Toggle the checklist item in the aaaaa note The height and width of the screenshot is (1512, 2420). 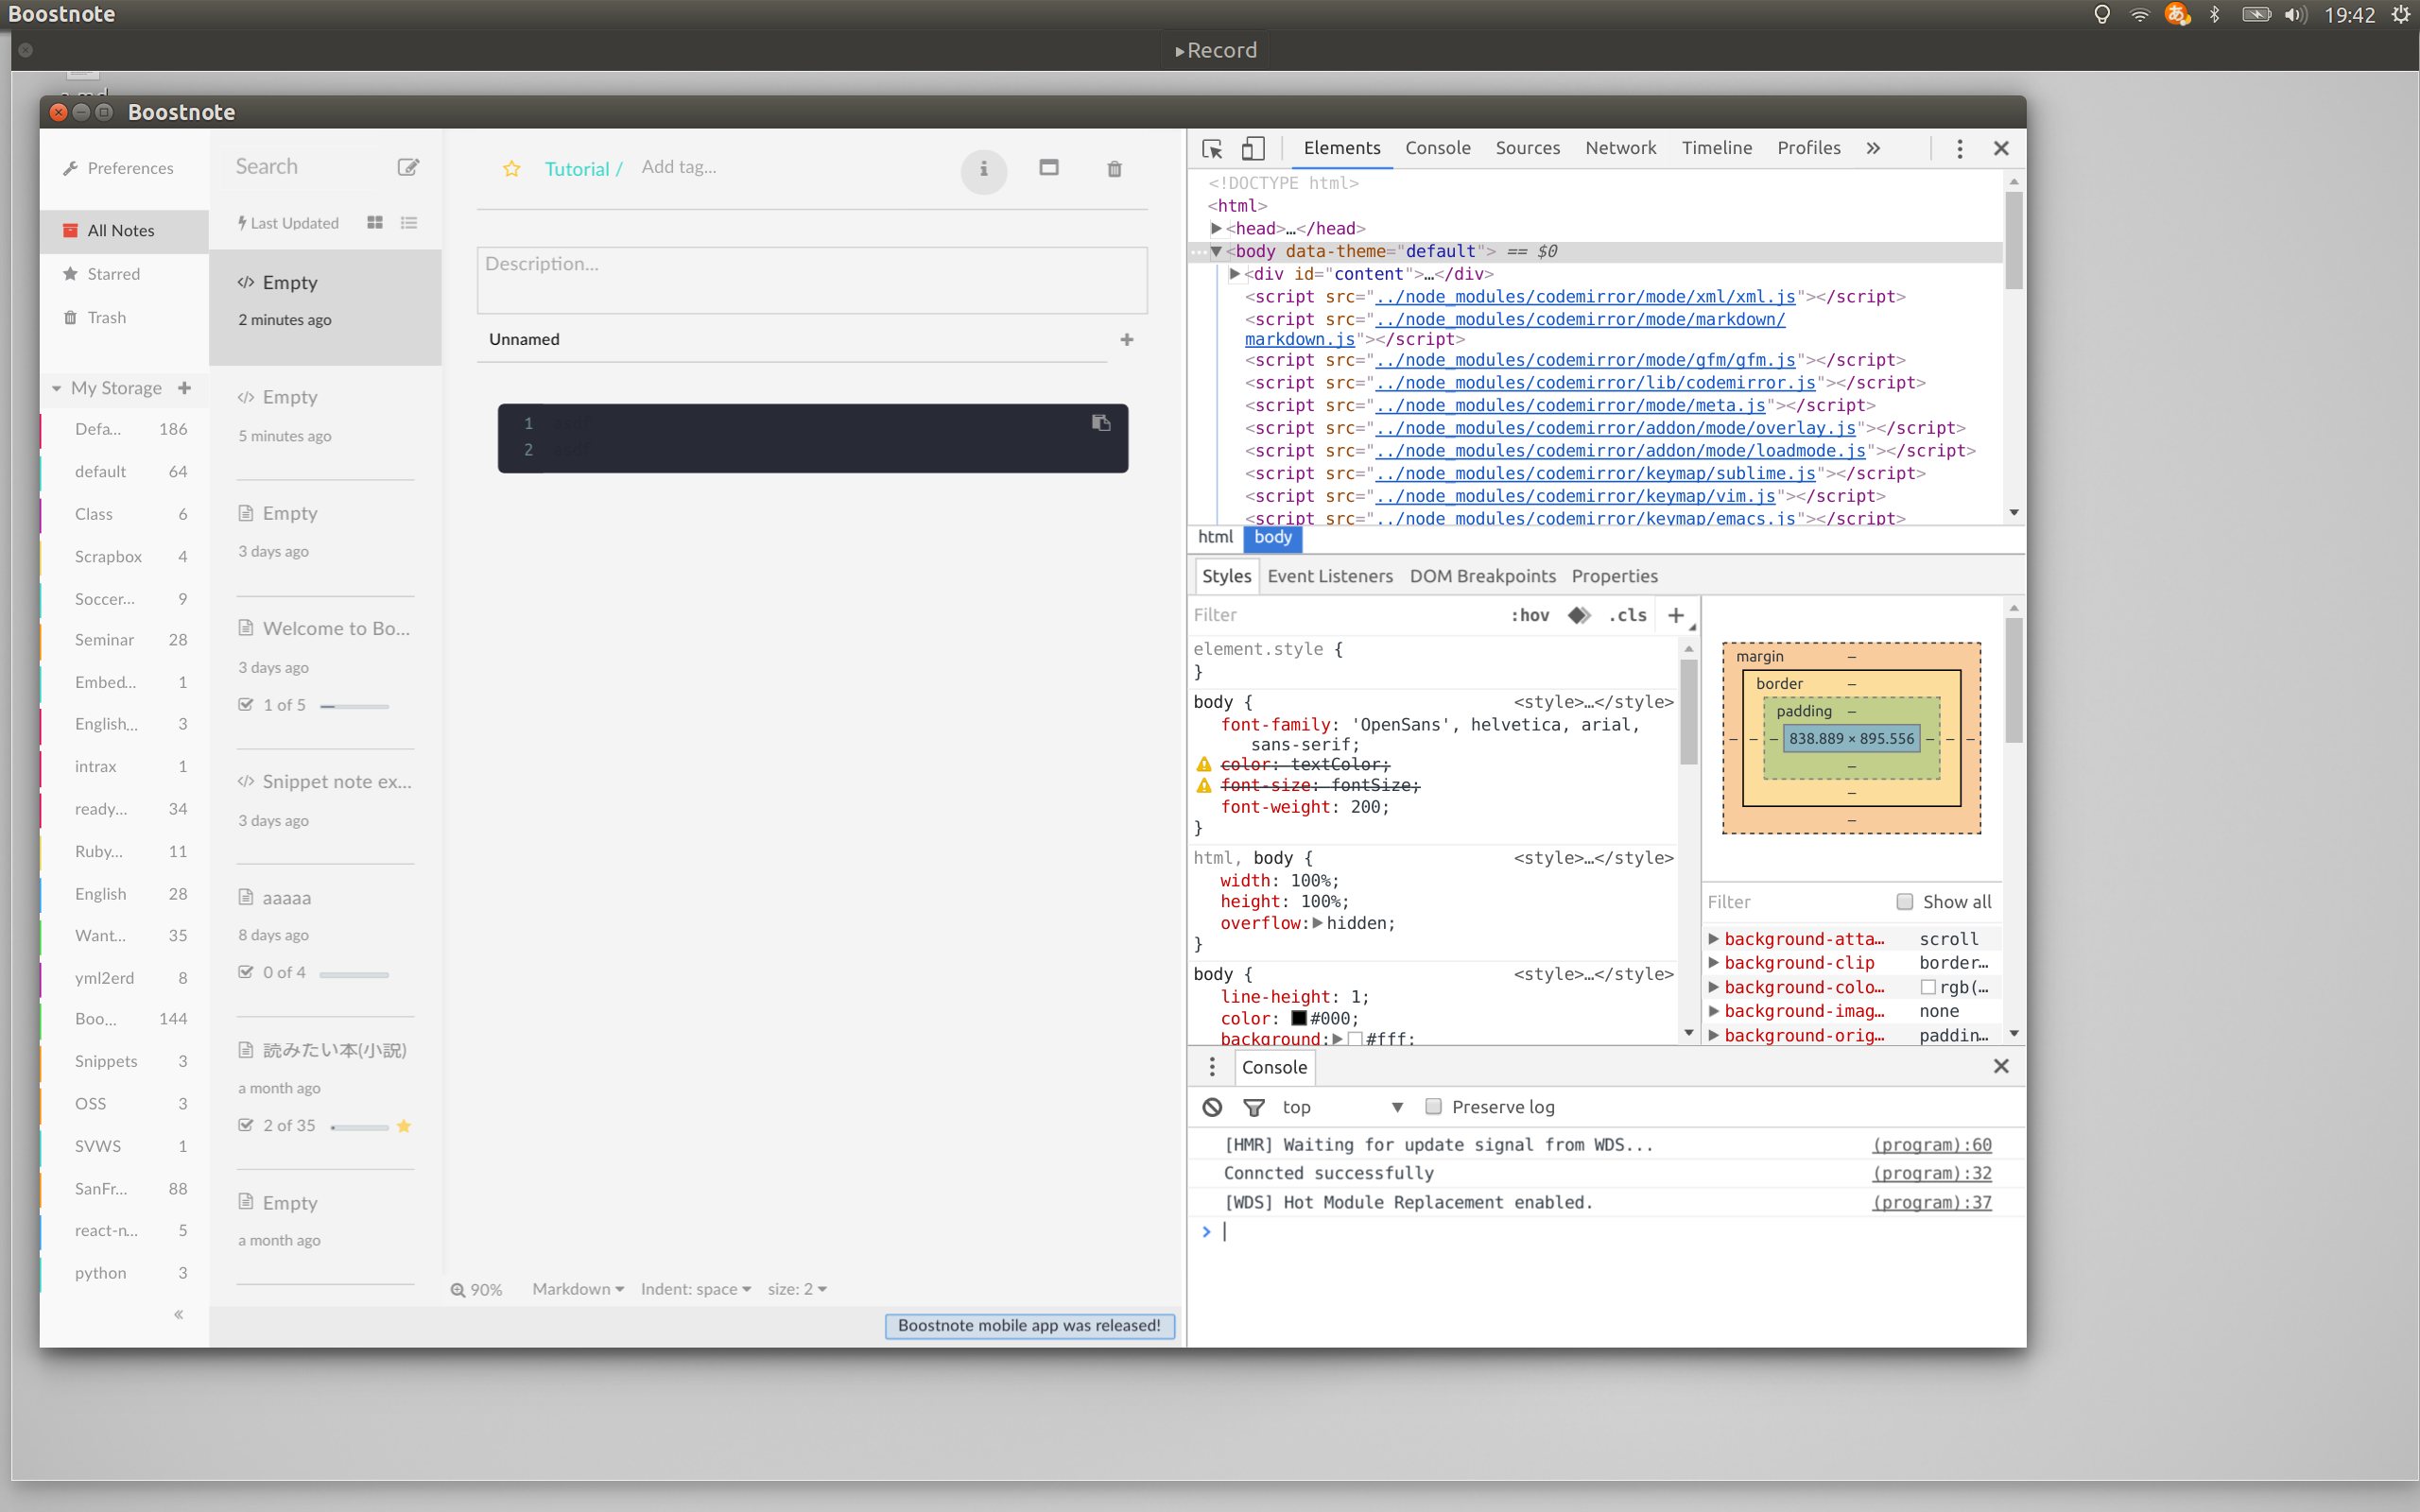click(x=245, y=971)
